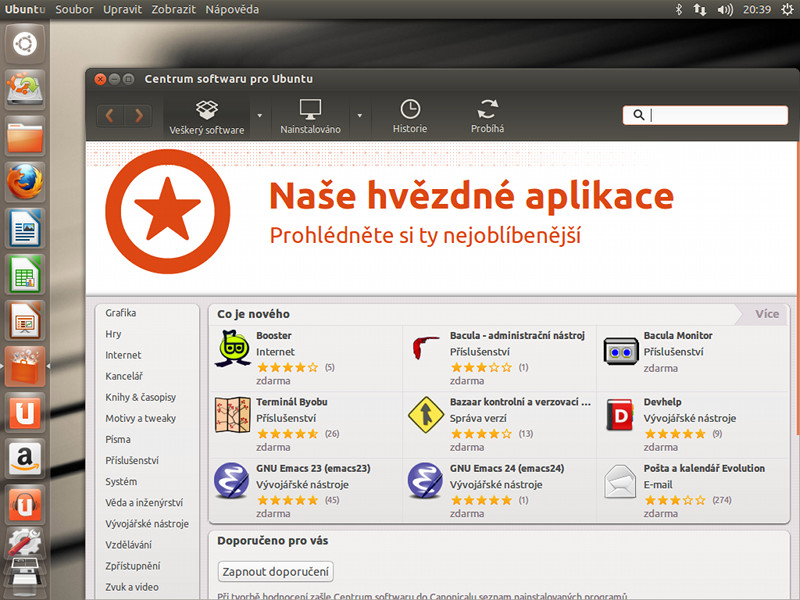The height and width of the screenshot is (600, 800).
Task: Select the Vzdělávání category
Action: (128, 545)
